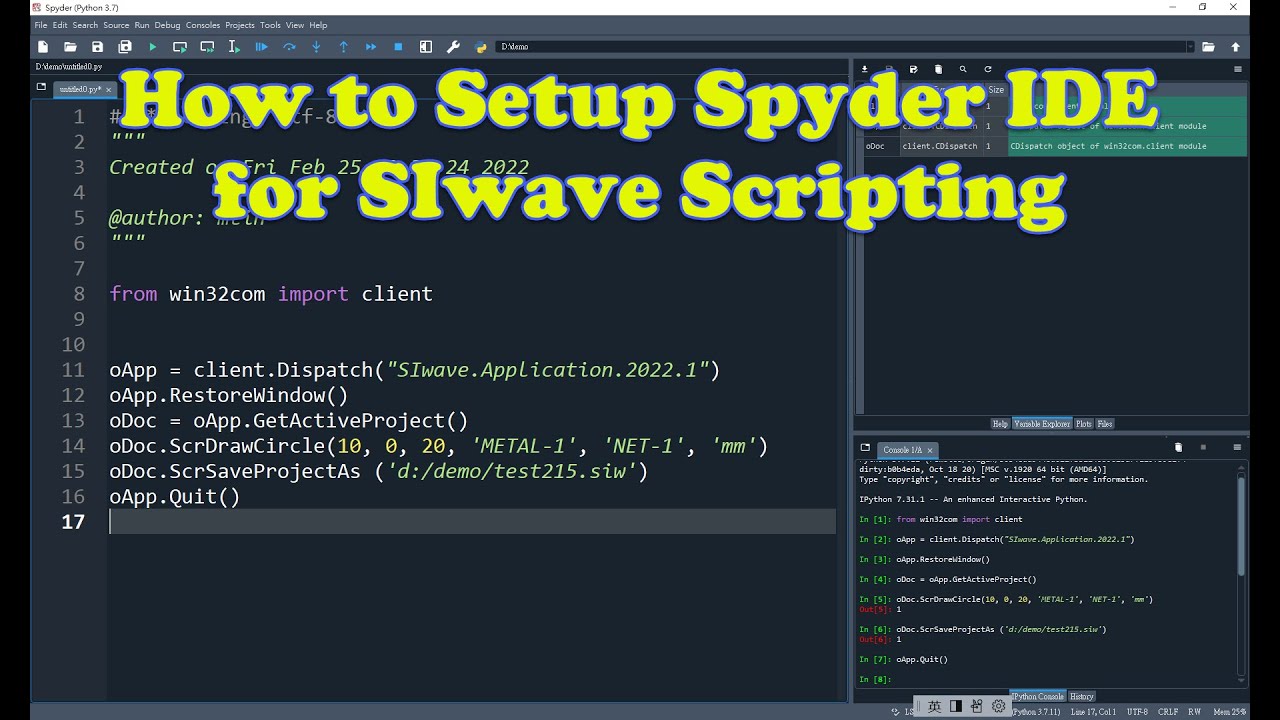Click the CRLF line ending status entry
This screenshot has height=720, width=1280.
1168,712
